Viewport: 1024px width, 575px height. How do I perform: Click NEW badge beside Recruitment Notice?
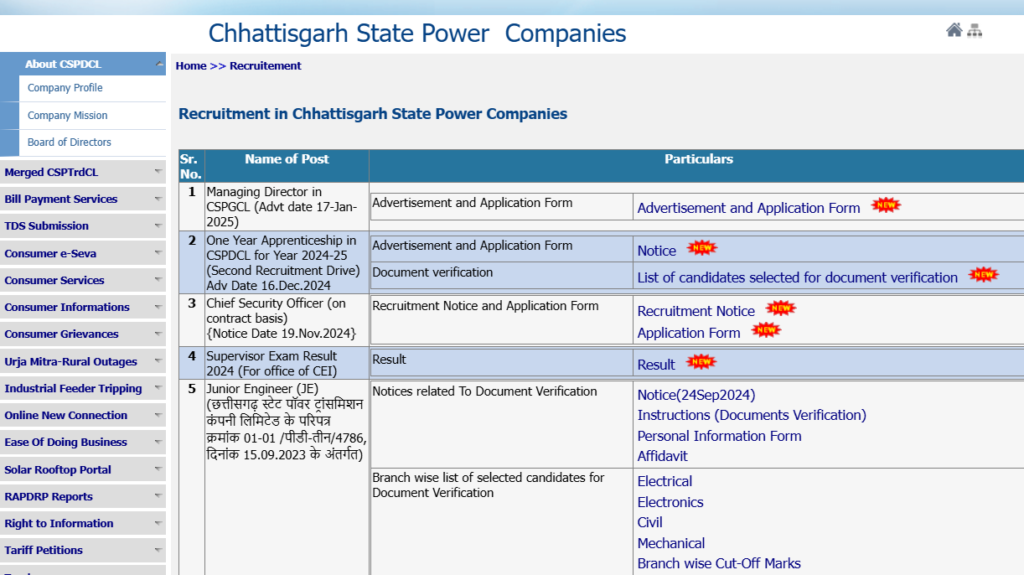click(781, 308)
